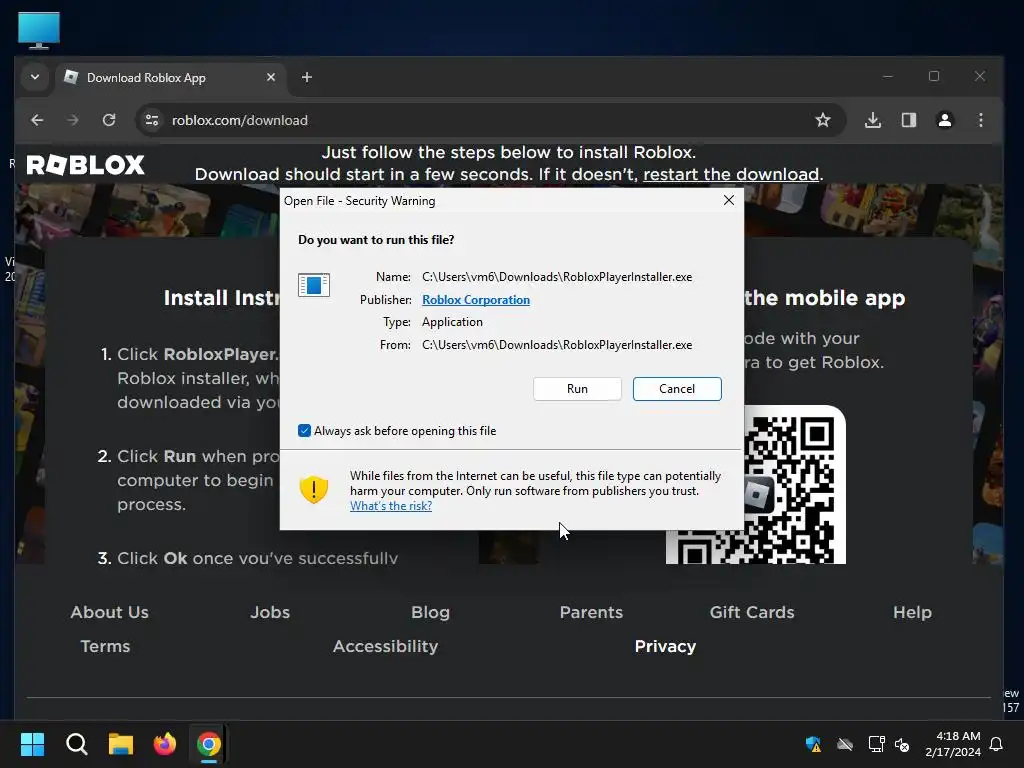Click the Do you want to run this file? text
The height and width of the screenshot is (768, 1024).
click(376, 240)
